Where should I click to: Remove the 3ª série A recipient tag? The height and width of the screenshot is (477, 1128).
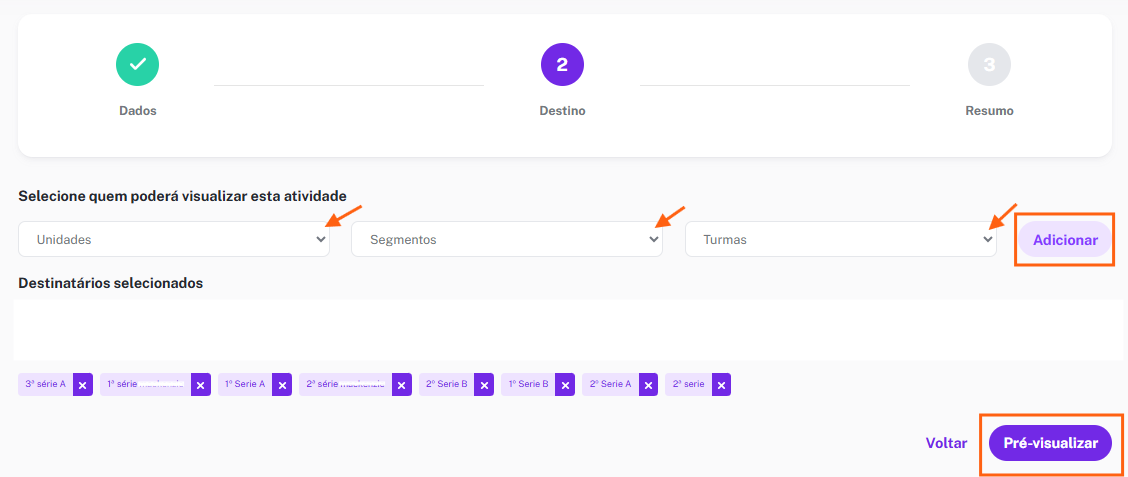83,385
